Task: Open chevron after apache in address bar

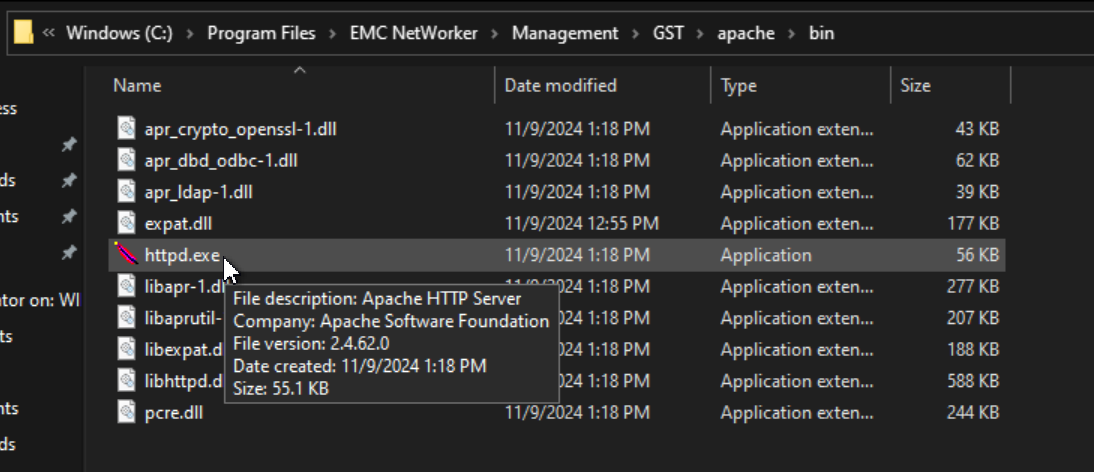Action: [792, 33]
